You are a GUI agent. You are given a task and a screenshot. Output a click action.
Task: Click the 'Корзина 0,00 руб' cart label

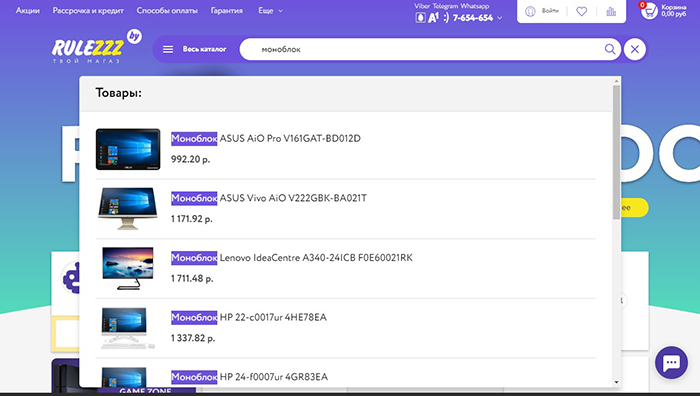tap(674, 11)
